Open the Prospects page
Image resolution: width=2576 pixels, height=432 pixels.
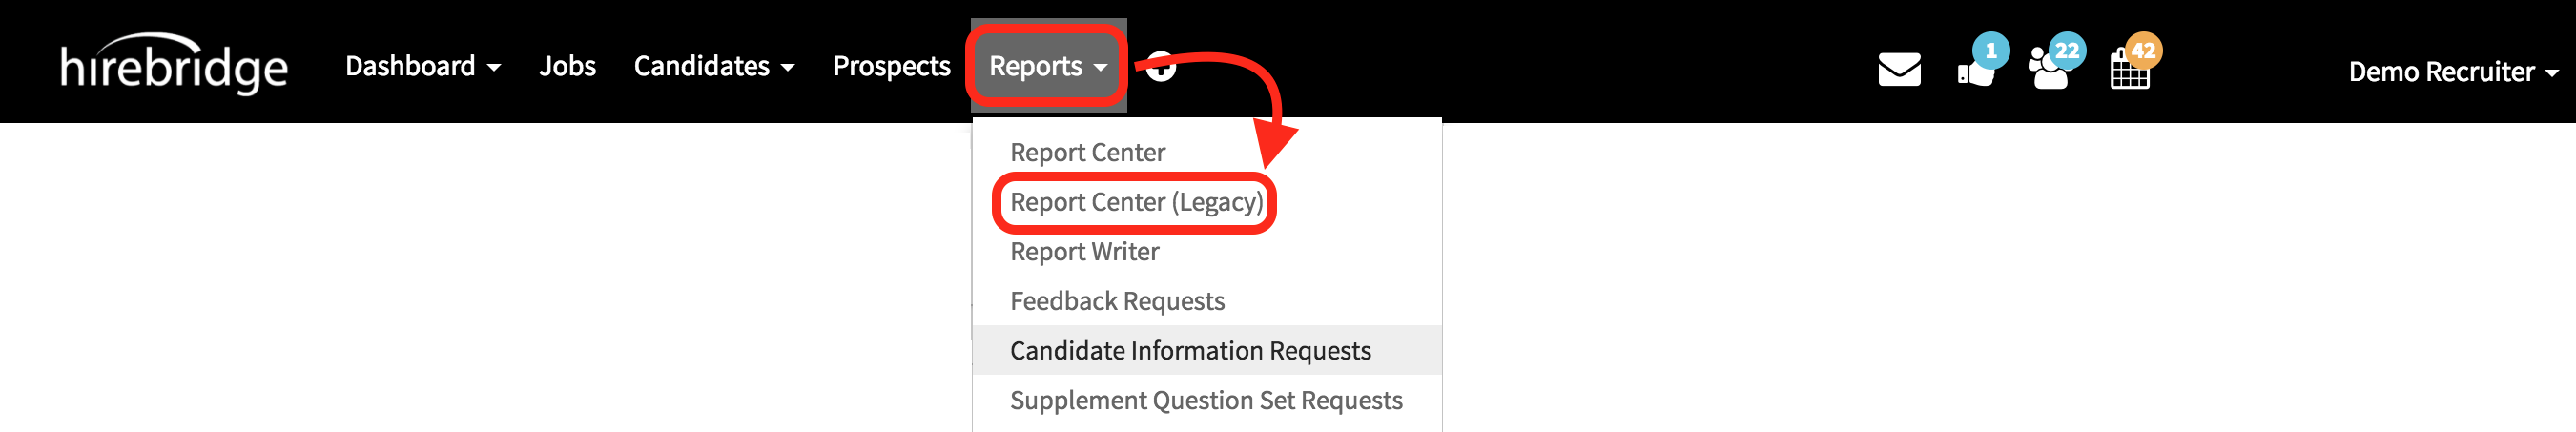coord(891,66)
